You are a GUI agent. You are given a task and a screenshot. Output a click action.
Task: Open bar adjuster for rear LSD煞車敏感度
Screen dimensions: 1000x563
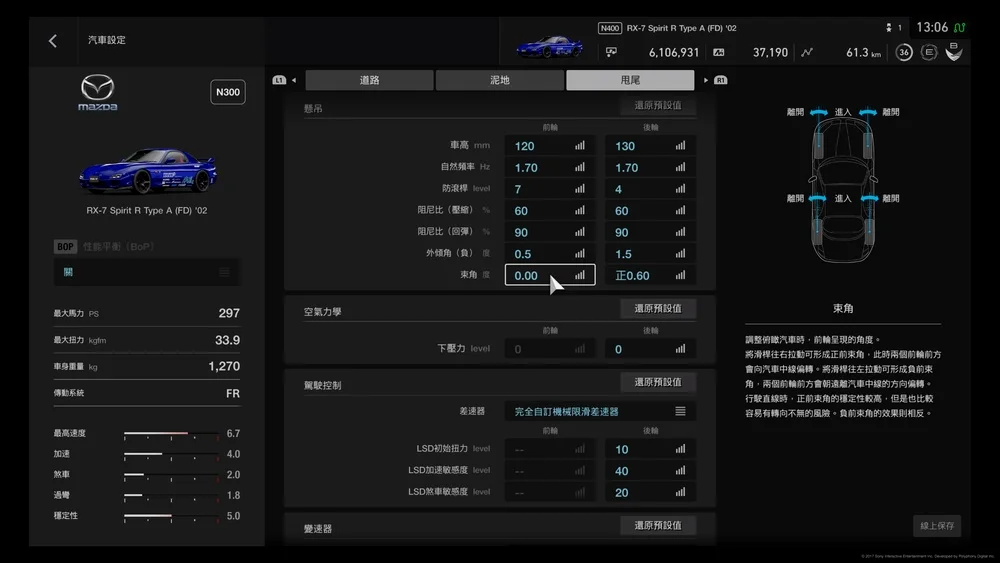(680, 493)
